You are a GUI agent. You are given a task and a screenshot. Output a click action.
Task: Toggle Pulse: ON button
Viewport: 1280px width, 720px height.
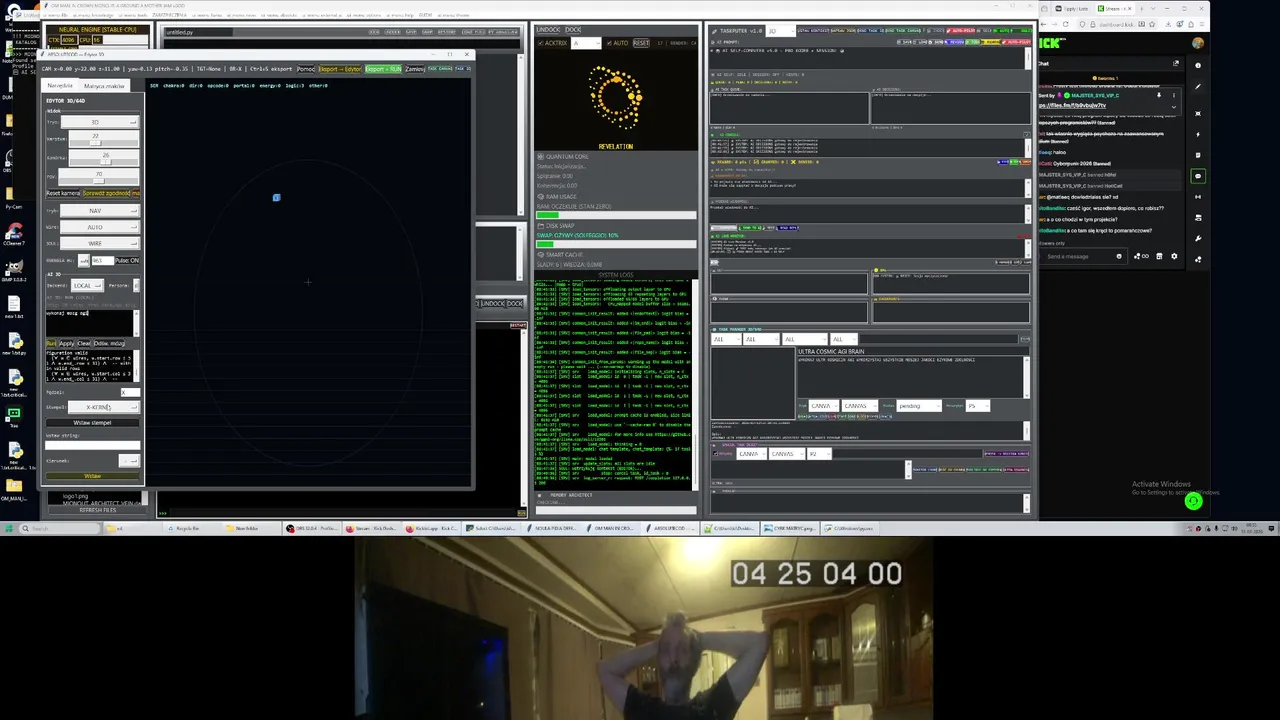(127, 260)
